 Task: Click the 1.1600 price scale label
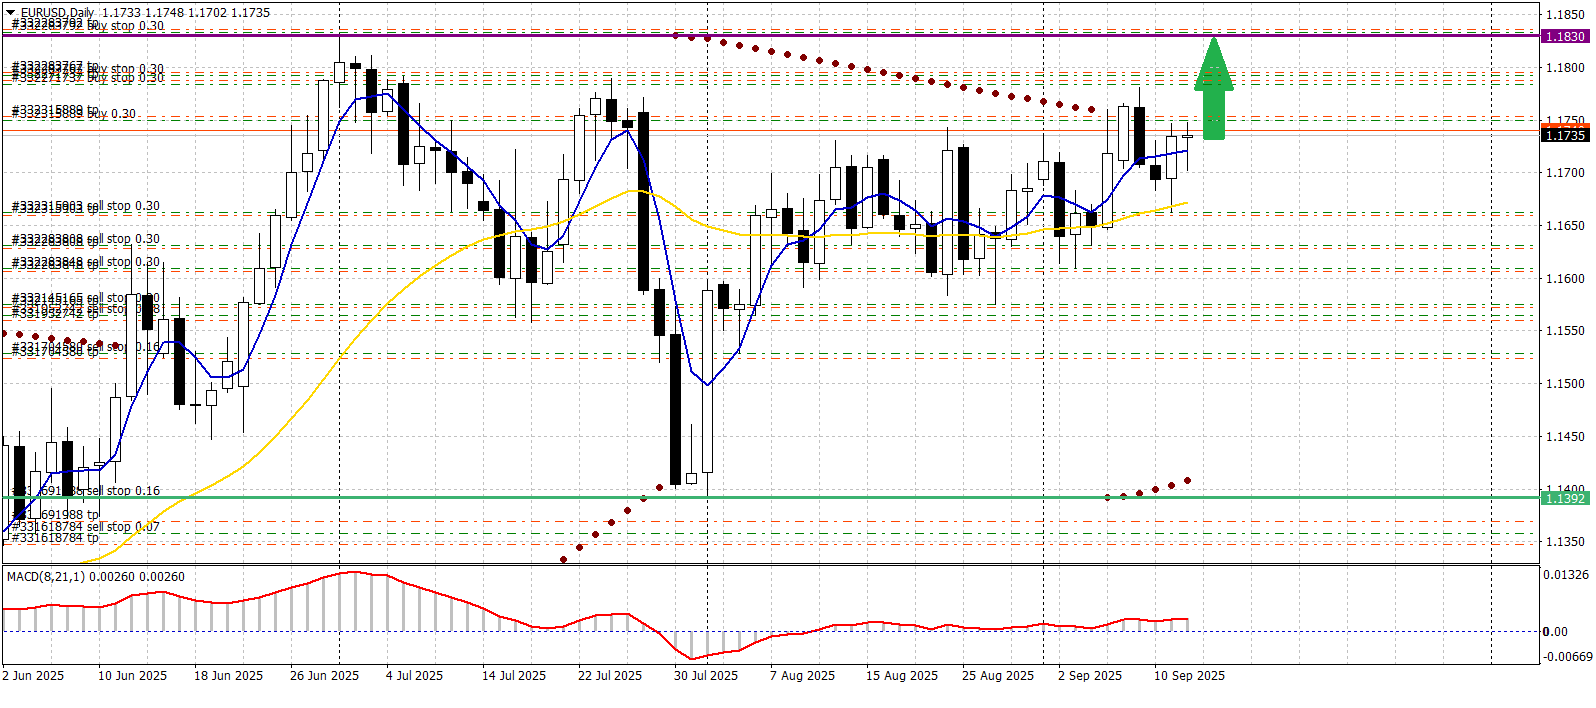pyautogui.click(x=1565, y=279)
